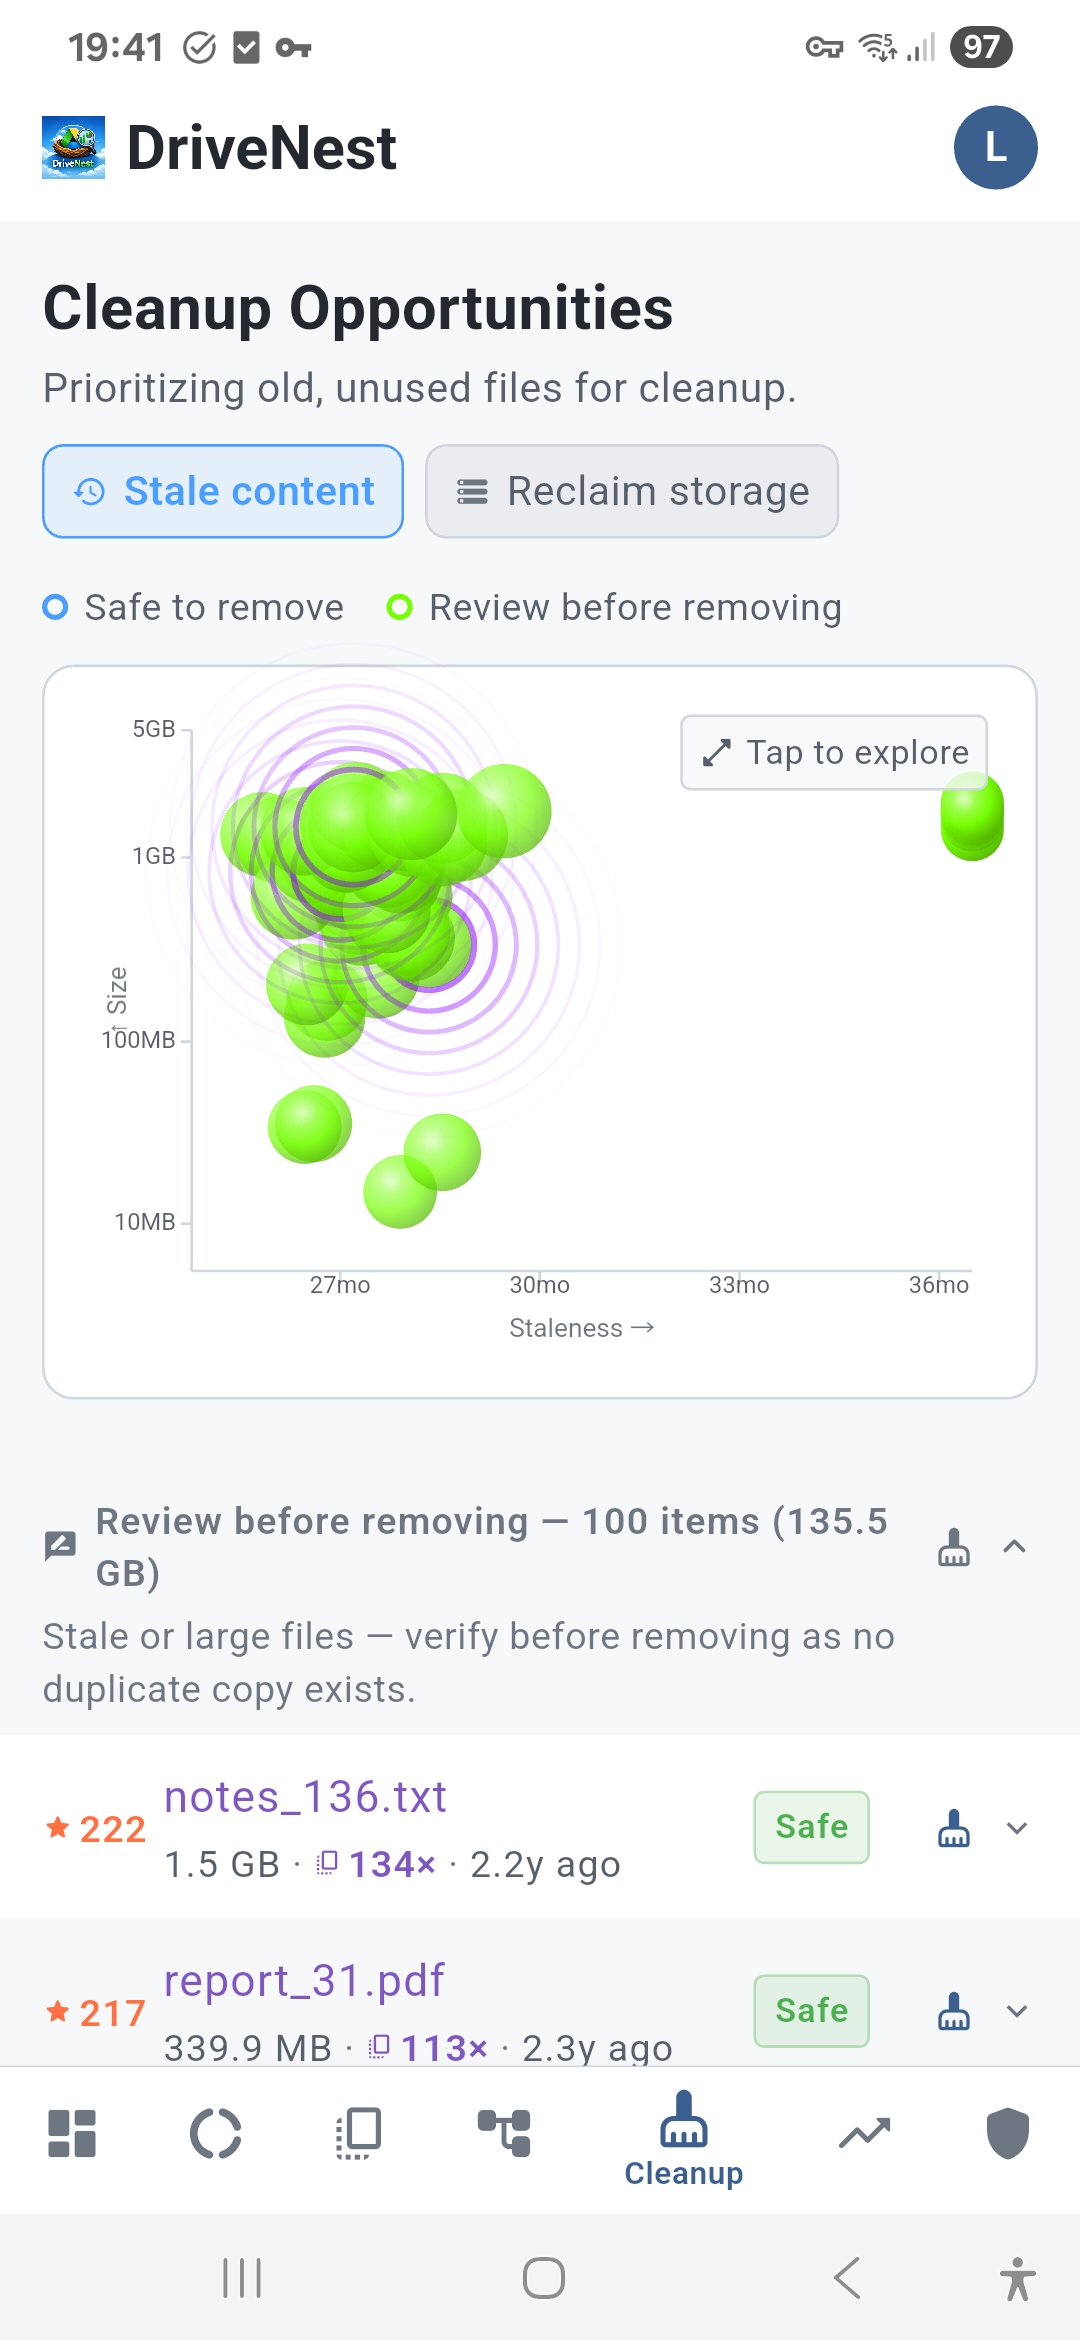
Task: Toggle the Review before removing legend filter
Action: pos(615,607)
